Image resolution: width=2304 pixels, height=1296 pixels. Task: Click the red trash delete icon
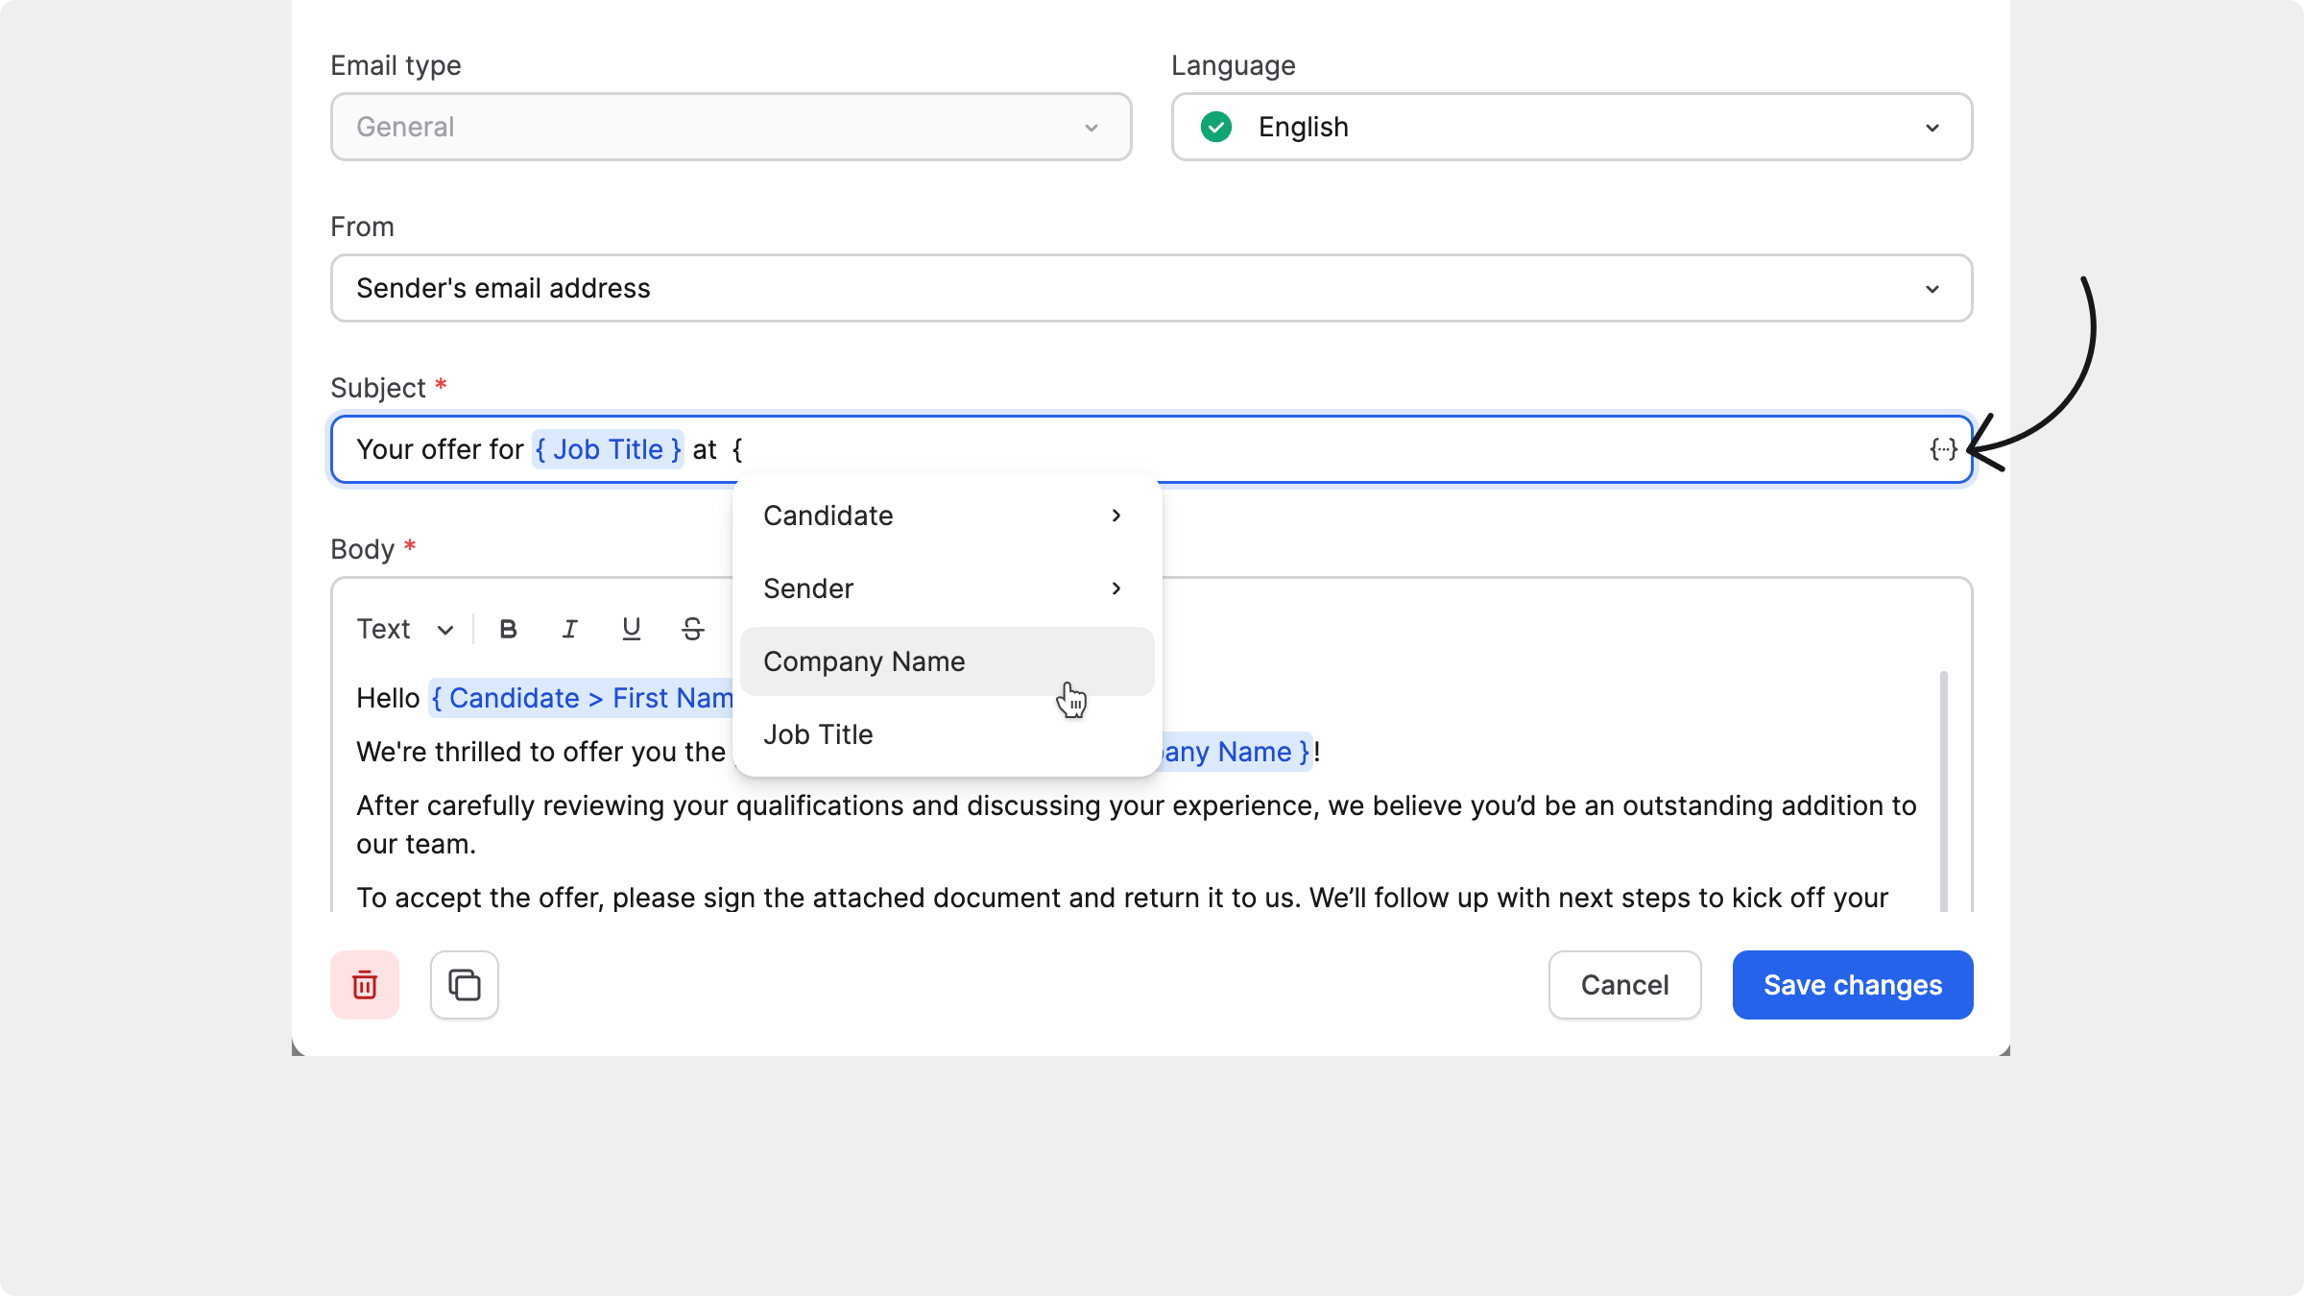(365, 985)
